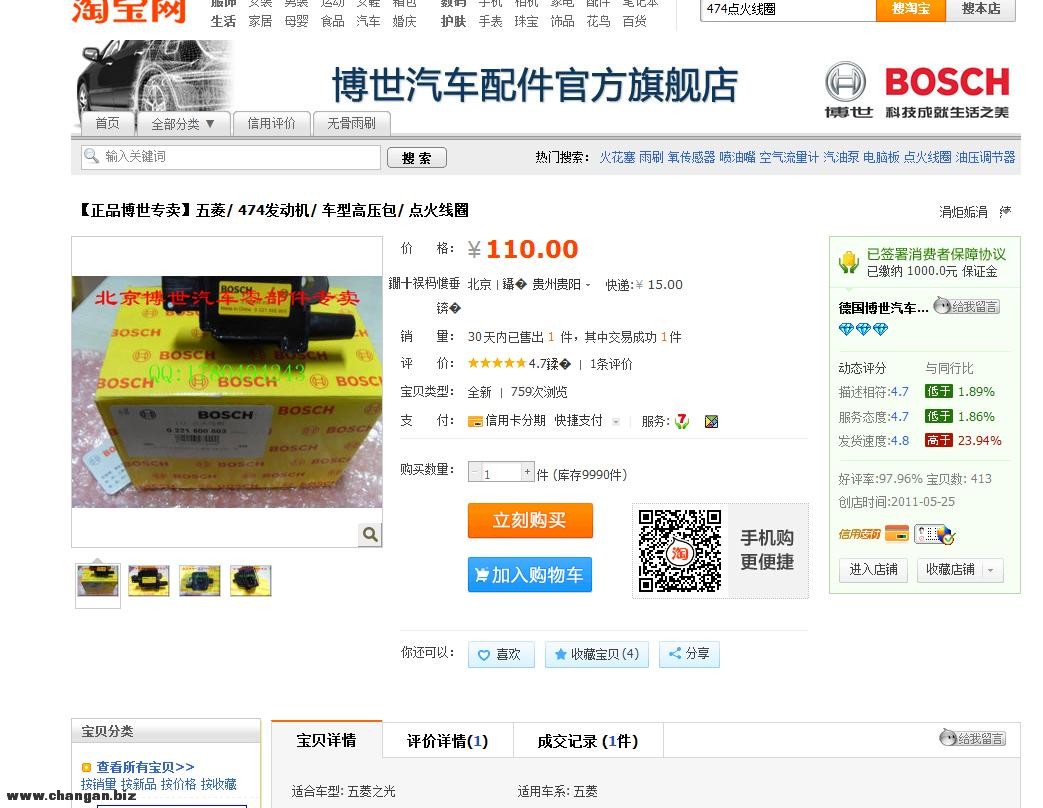Open the 火花塞 hot search link
1043x808 pixels.
pos(617,157)
